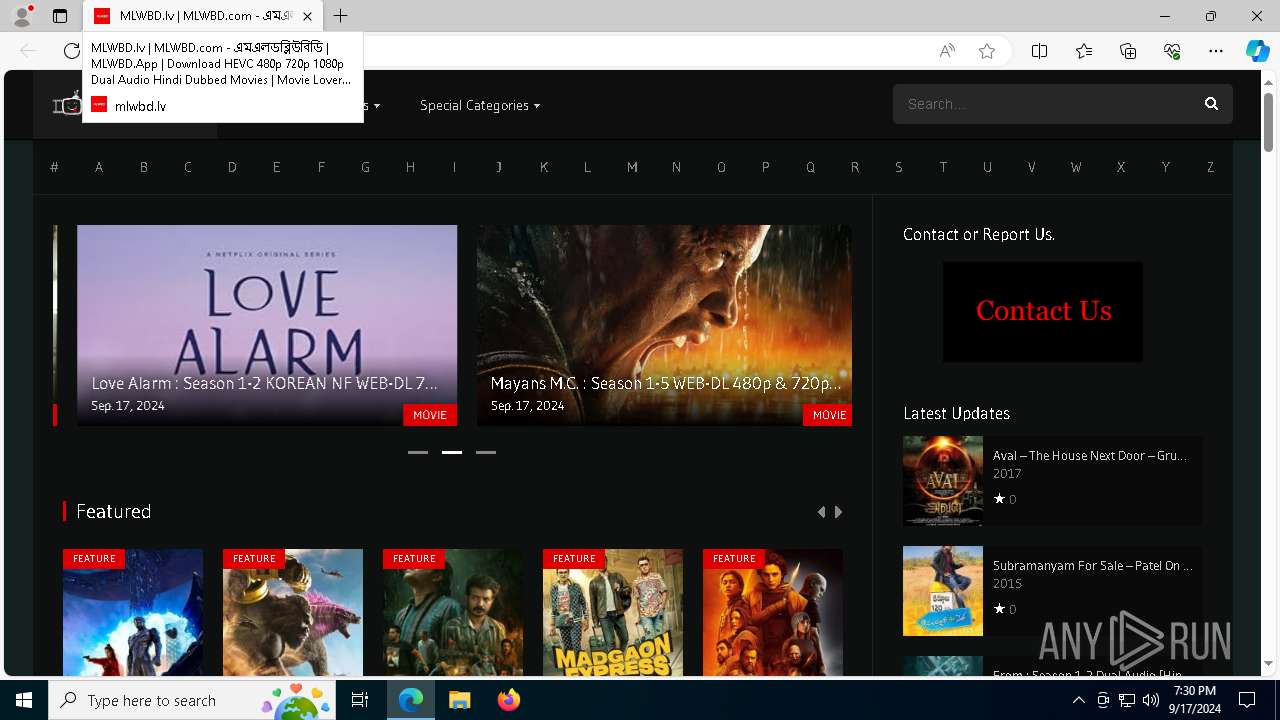Viewport: 1280px width, 720px height.
Task: Open split screen view
Action: pos(1039,51)
